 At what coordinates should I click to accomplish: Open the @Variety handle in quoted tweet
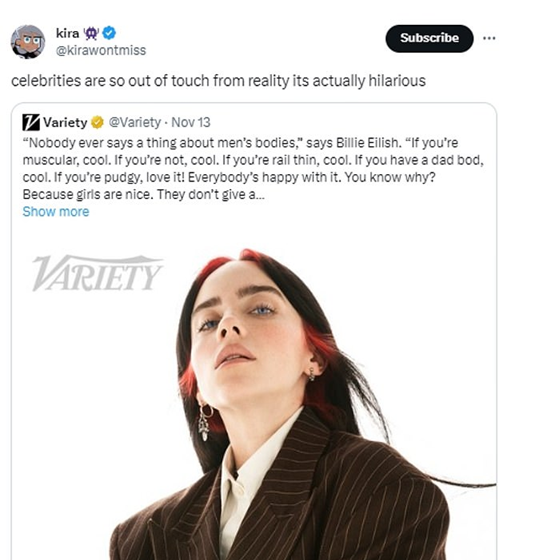click(x=135, y=122)
